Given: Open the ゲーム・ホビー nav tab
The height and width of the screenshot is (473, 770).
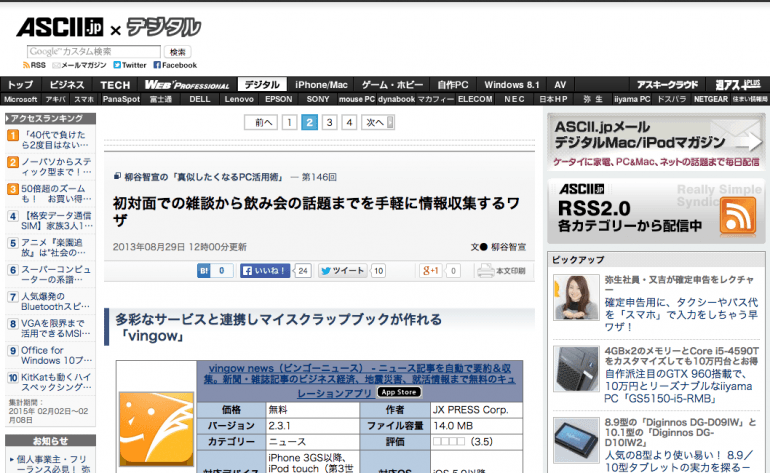Looking at the screenshot, I should coord(392,84).
